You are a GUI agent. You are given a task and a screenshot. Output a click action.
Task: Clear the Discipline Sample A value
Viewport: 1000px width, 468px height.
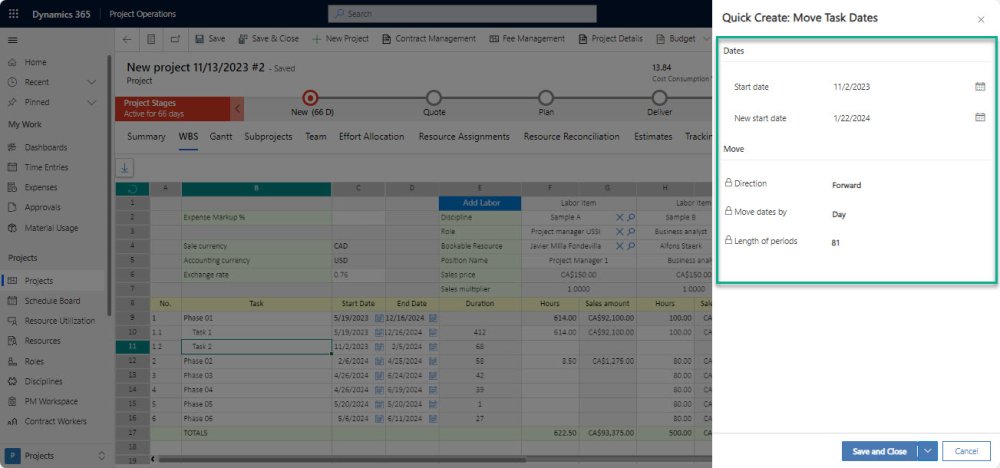[619, 217]
